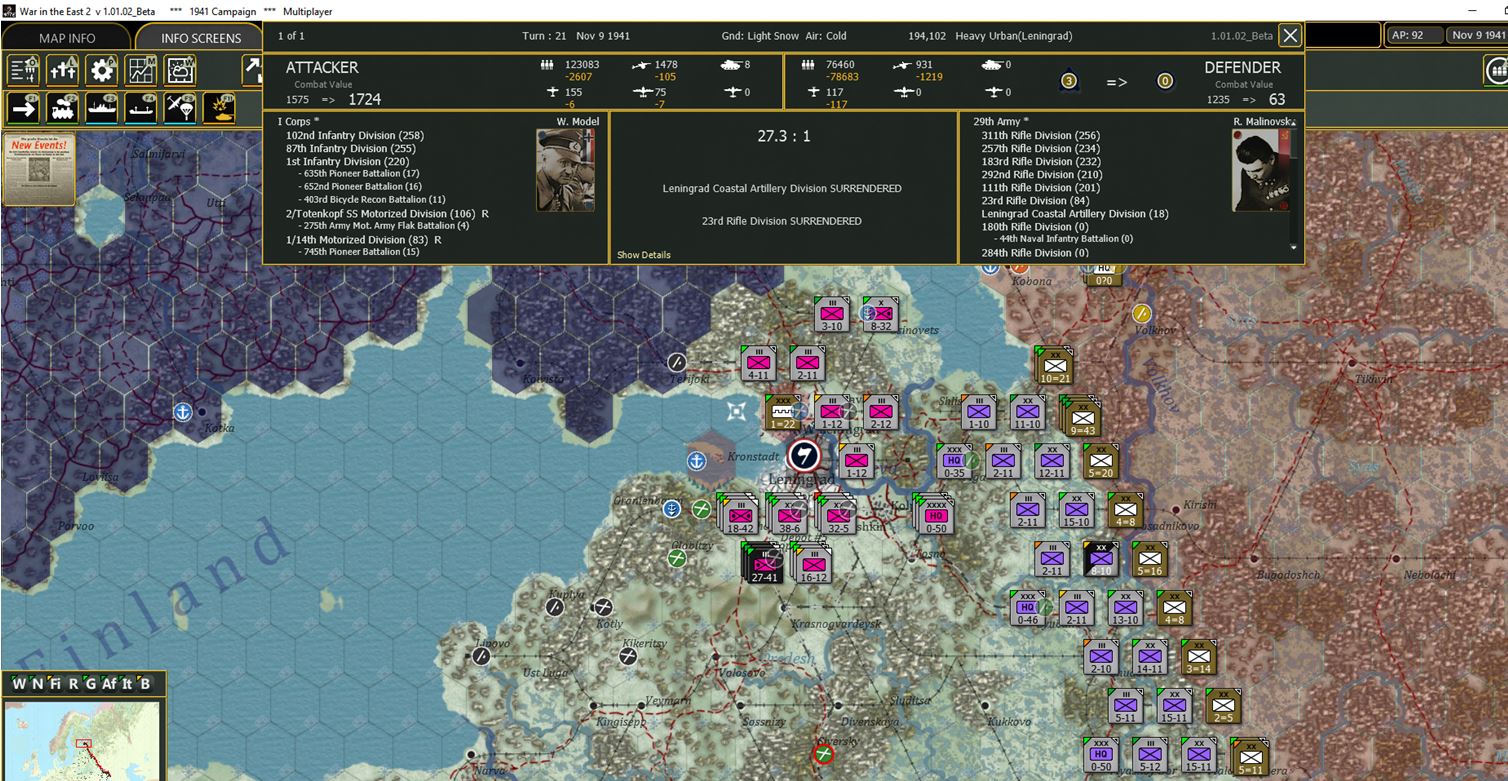Image resolution: width=1508 pixels, height=781 pixels.
Task: Toggle the B nation filter on minimap
Action: [146, 684]
